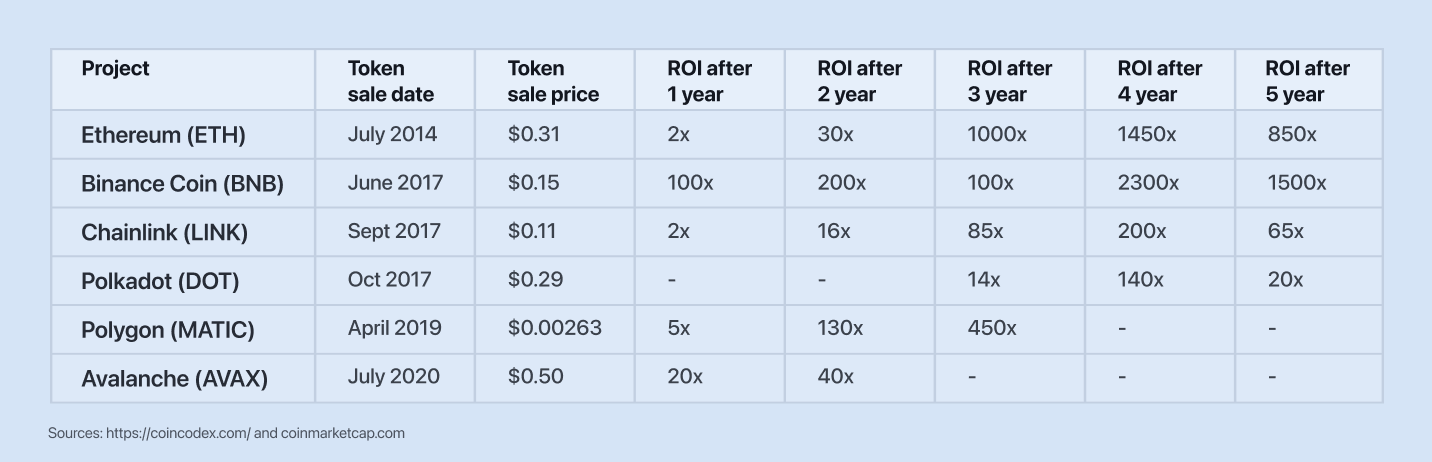Select the Polygon (MATIC) project cell

168,330
